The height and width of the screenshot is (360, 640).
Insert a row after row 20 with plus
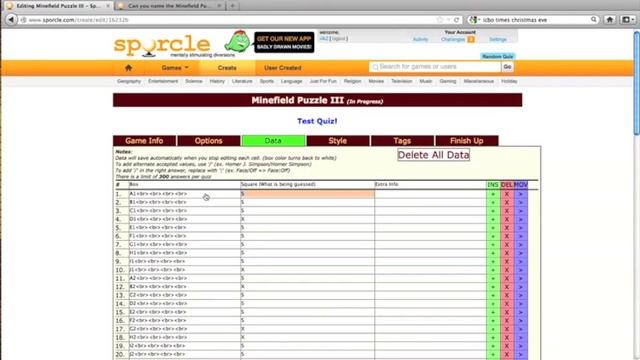(493, 354)
